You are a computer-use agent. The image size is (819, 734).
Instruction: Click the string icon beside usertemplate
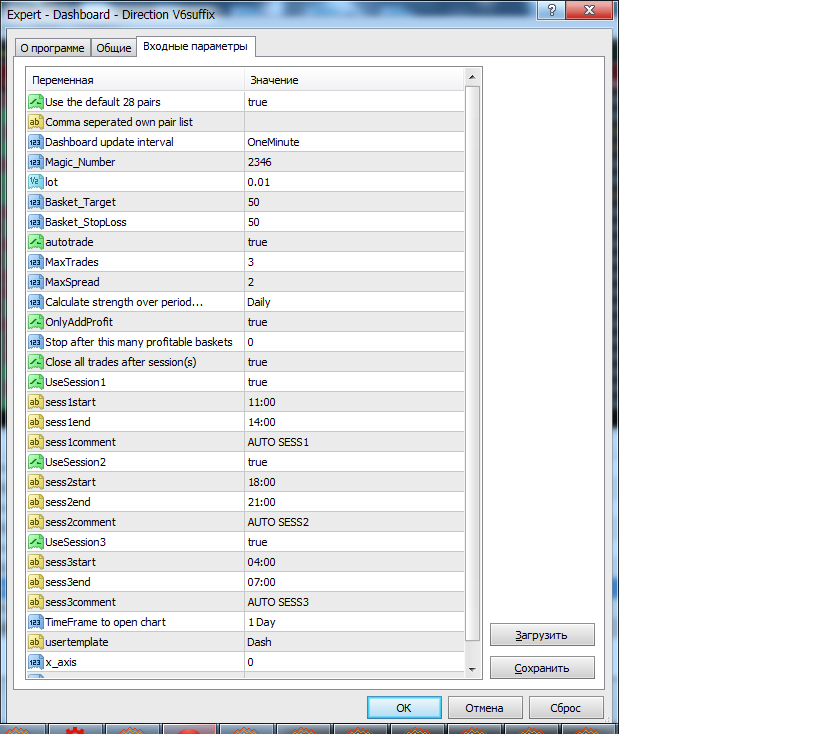point(36,642)
